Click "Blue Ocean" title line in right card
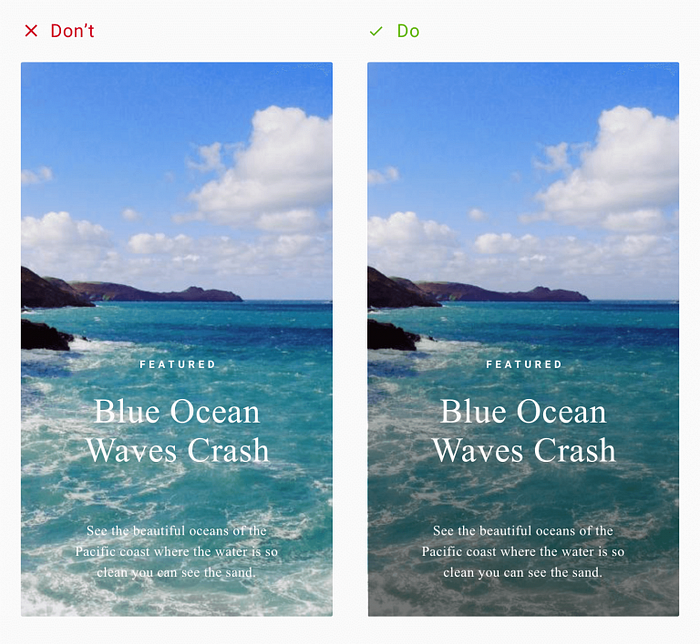Viewport: 700px width, 644px height. pyautogui.click(x=523, y=411)
